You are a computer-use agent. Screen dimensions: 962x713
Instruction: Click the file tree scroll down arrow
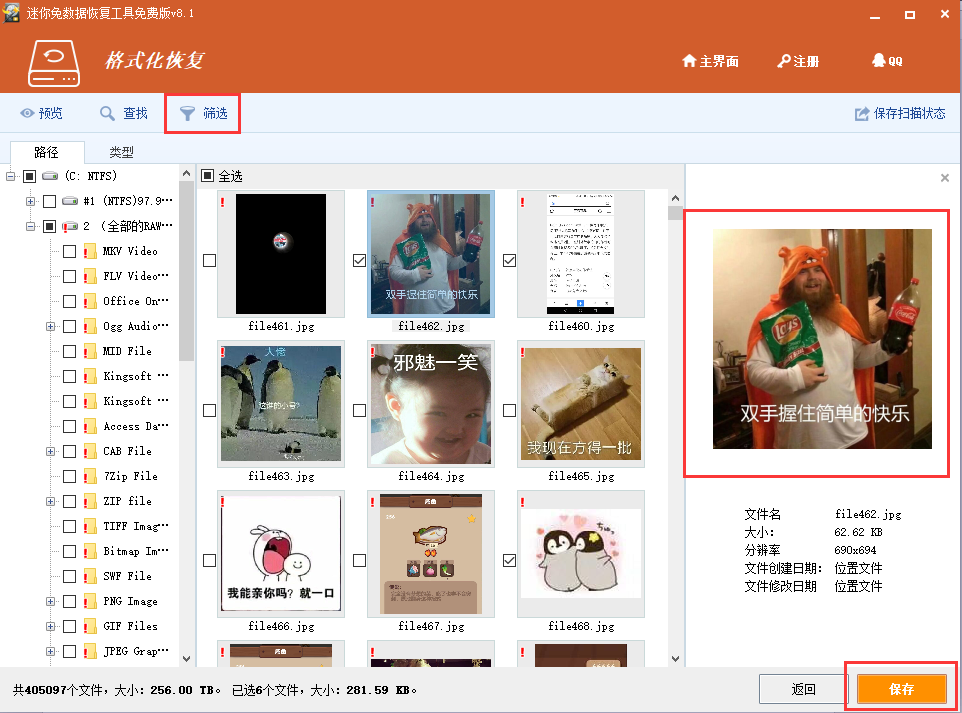[x=187, y=659]
